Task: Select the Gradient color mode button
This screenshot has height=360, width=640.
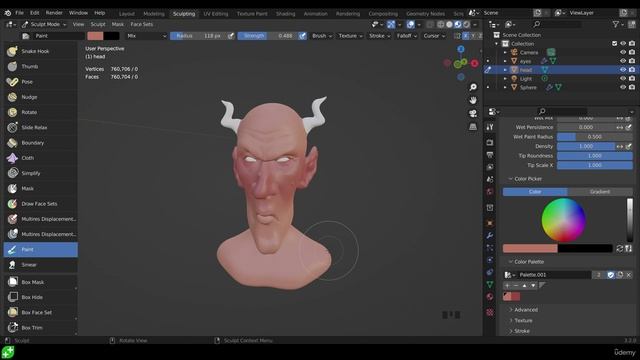Action: (x=600, y=191)
